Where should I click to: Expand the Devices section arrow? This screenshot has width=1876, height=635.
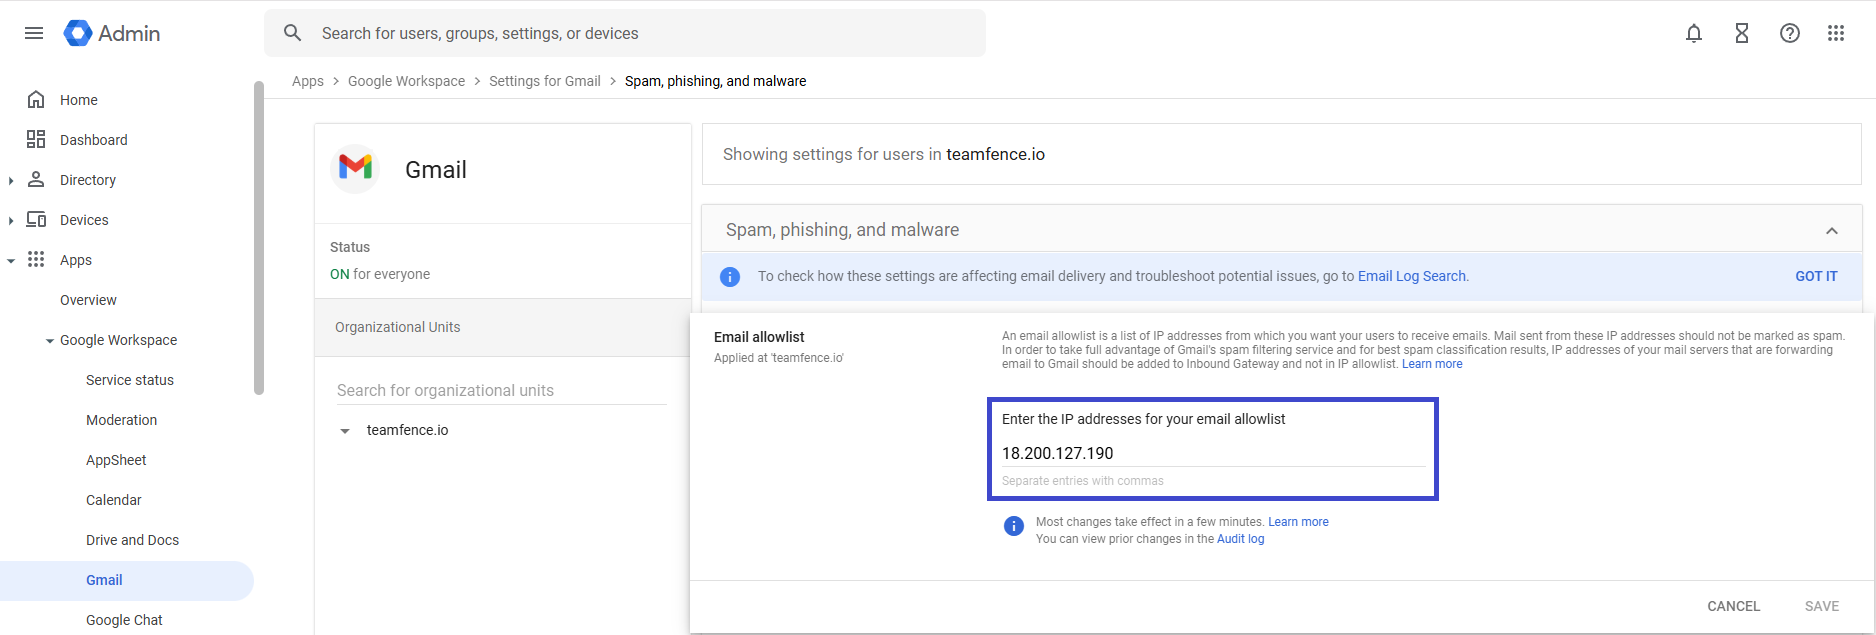click(11, 221)
